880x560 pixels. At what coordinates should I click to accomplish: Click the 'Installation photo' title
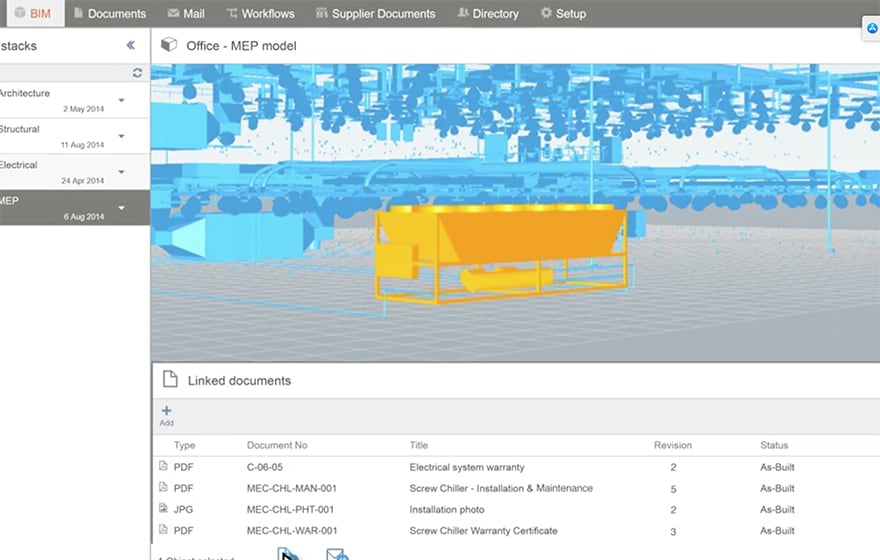(x=447, y=509)
